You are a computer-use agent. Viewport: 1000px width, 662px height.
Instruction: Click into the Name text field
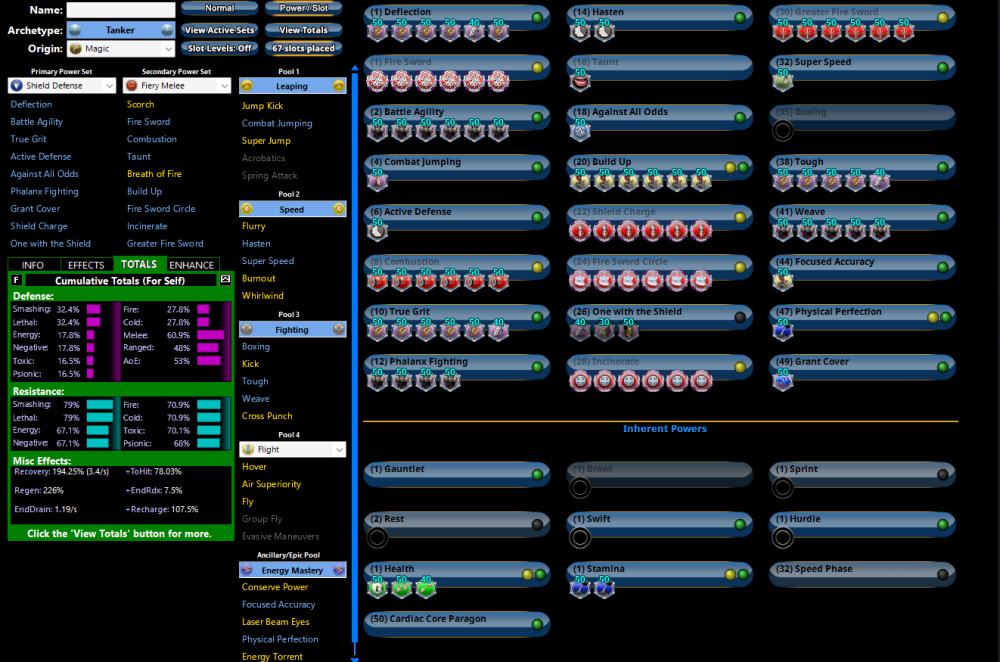[x=120, y=10]
